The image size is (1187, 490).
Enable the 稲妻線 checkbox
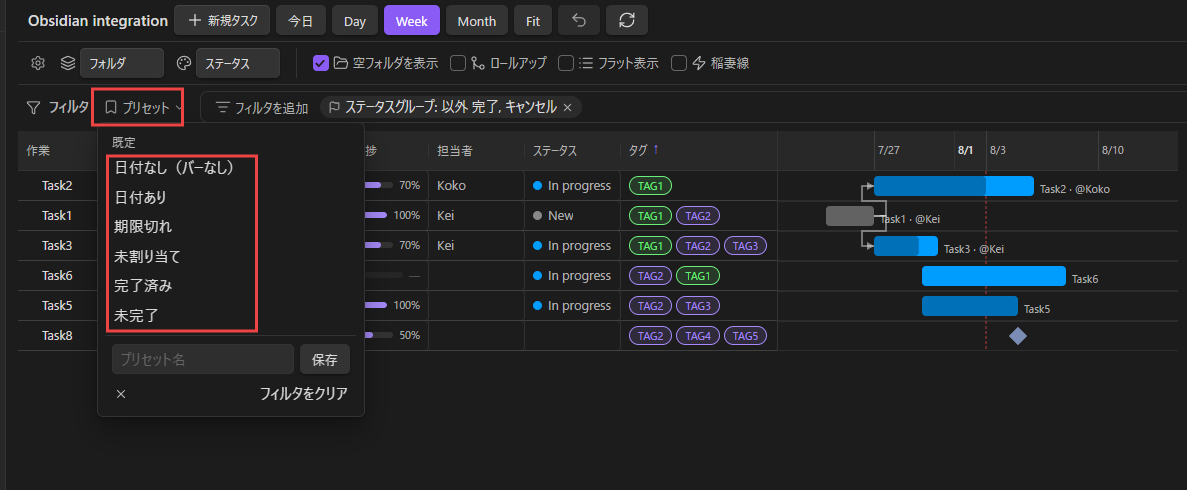pos(679,63)
